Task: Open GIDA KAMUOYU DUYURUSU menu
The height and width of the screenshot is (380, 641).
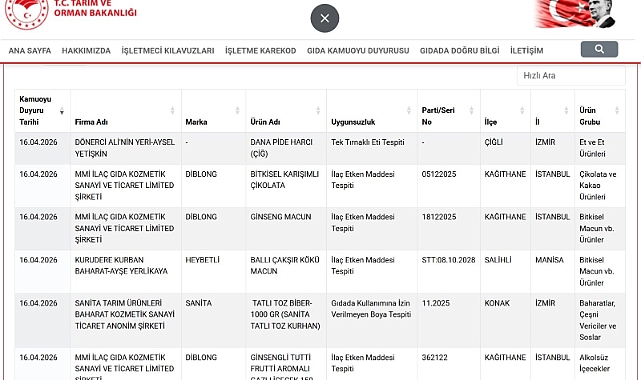Action: coord(358,51)
